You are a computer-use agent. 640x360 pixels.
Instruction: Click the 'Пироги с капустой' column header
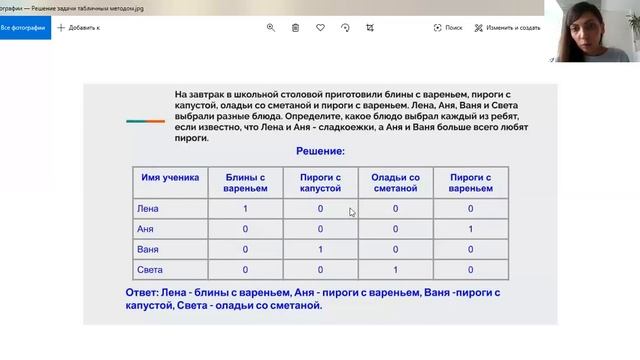320,183
